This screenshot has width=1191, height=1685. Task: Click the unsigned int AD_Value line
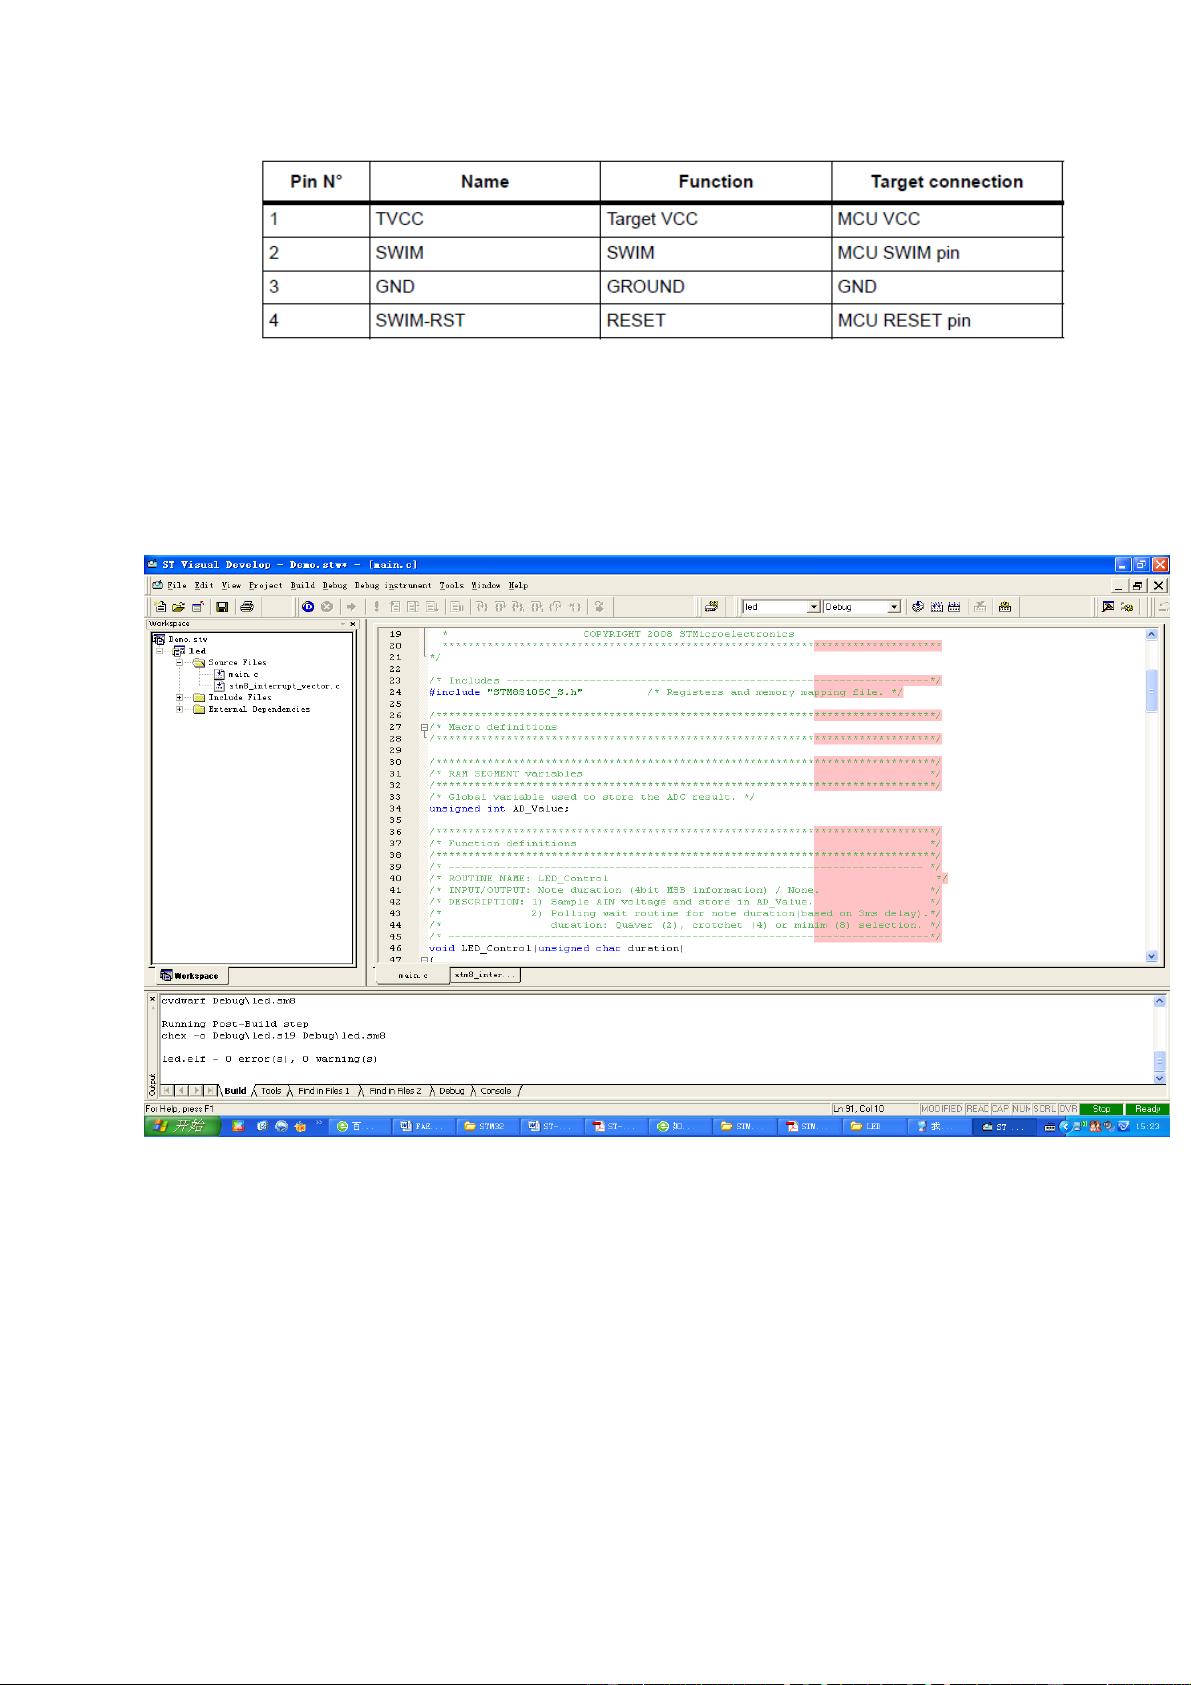coord(499,808)
